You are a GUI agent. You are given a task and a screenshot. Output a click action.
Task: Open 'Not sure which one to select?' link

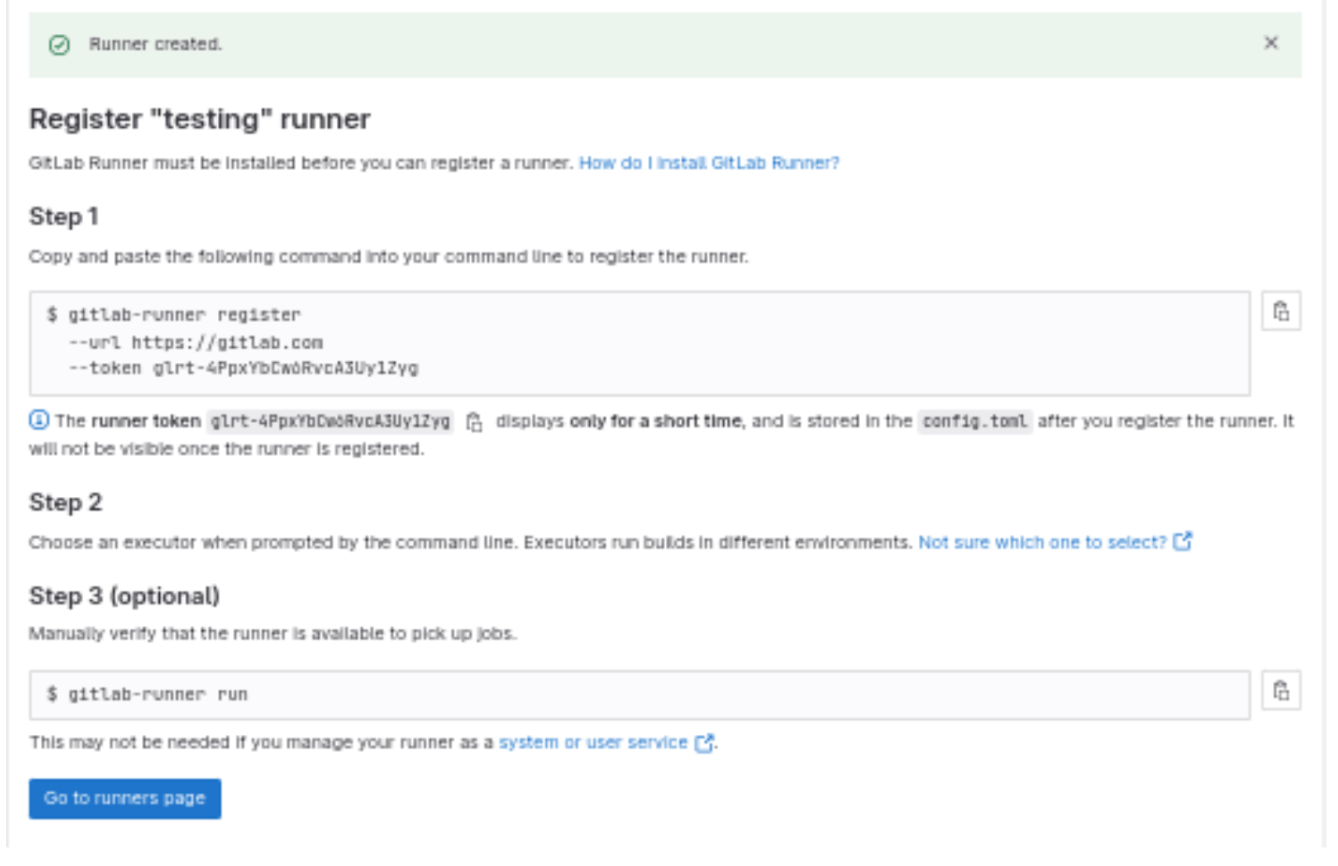pyautogui.click(x=1042, y=542)
